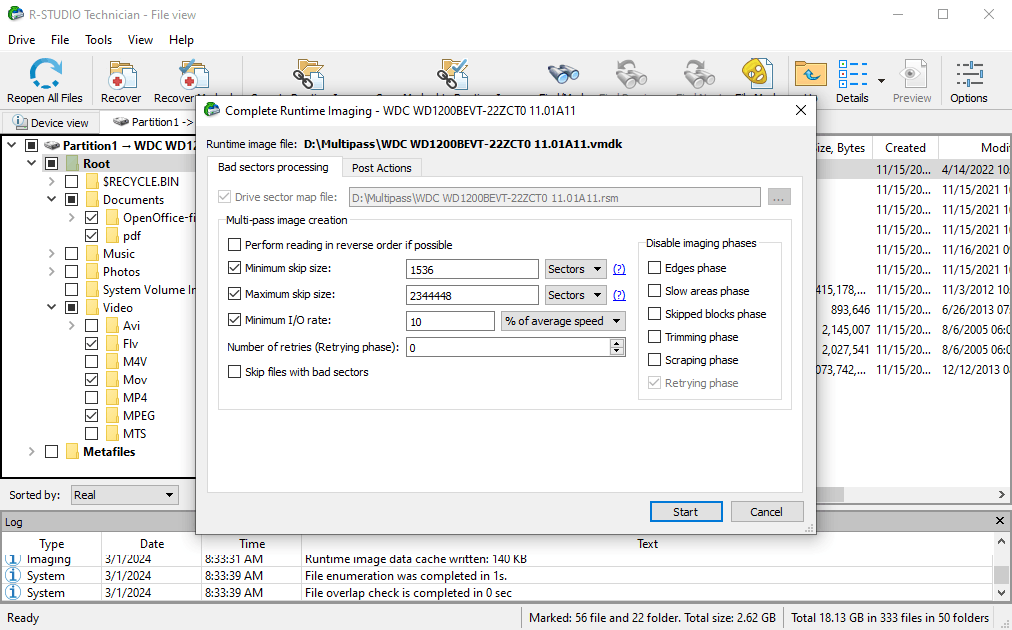Open help link next to Maximum skip size
Viewport: 1012px width, 630px height.
tap(619, 295)
